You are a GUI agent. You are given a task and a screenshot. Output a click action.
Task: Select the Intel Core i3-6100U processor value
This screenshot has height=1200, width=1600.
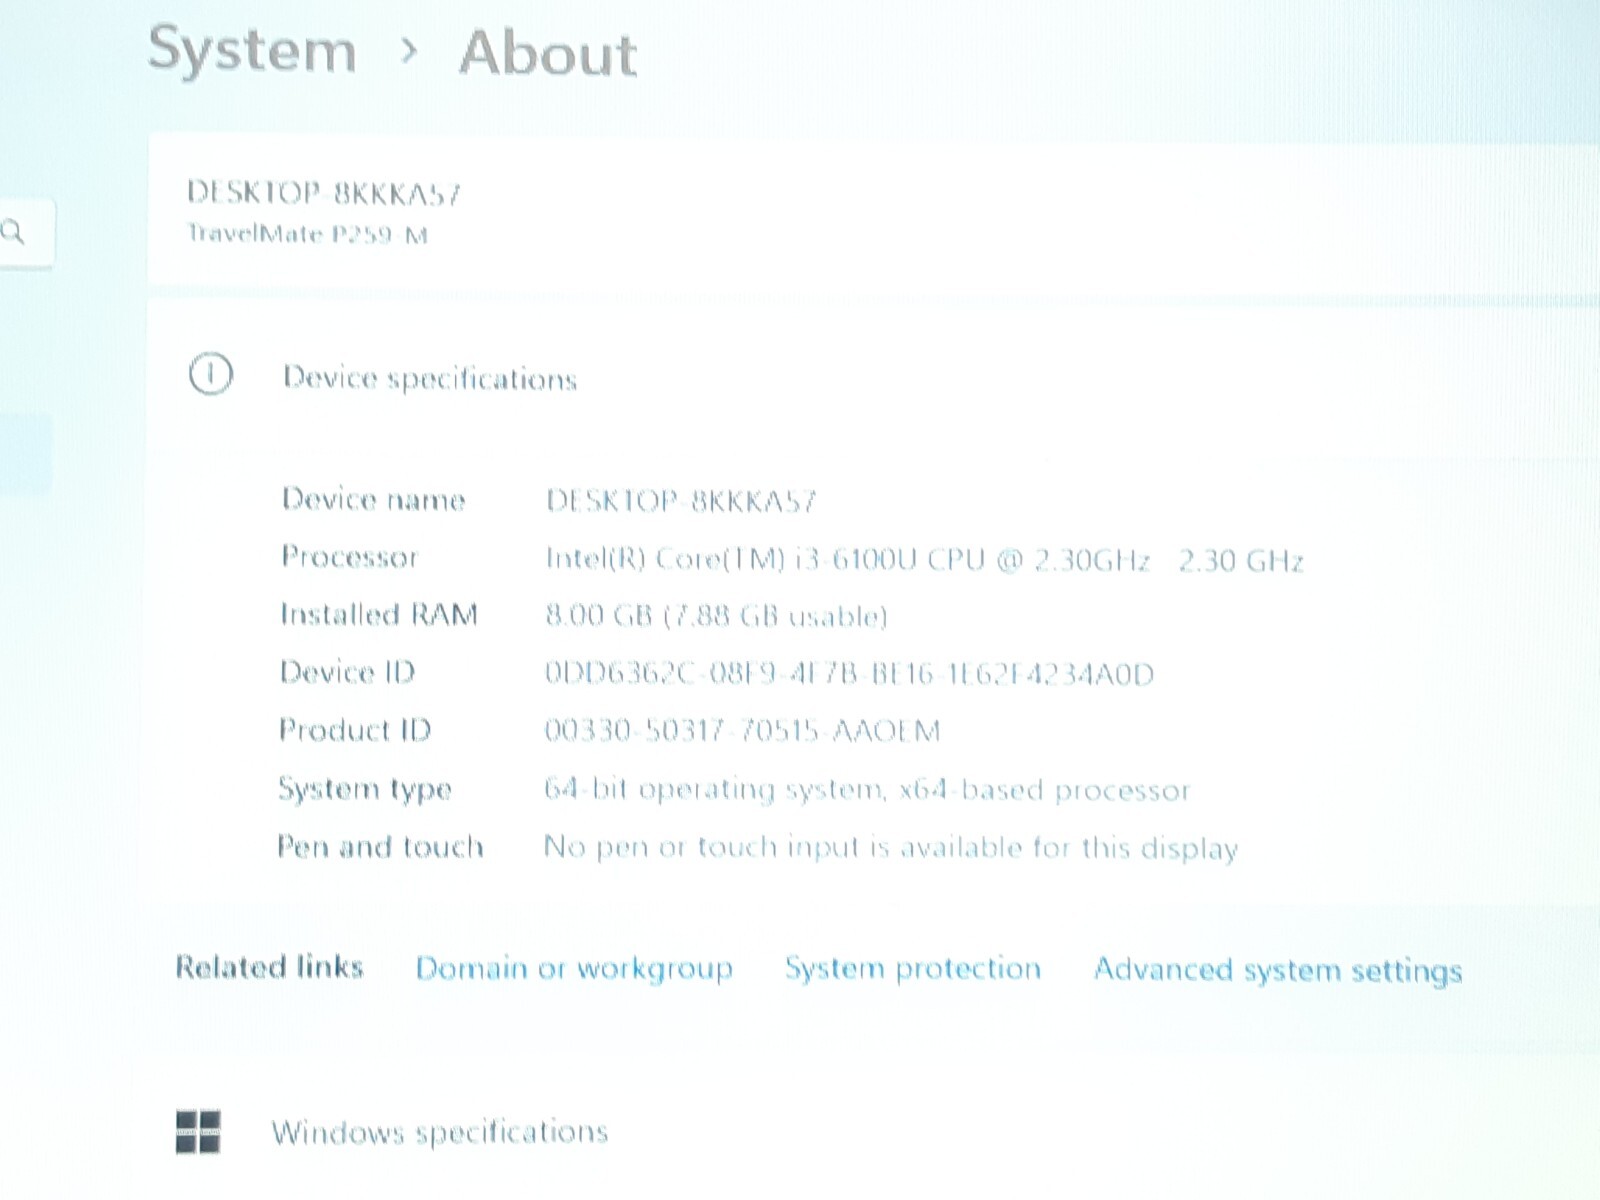924,559
